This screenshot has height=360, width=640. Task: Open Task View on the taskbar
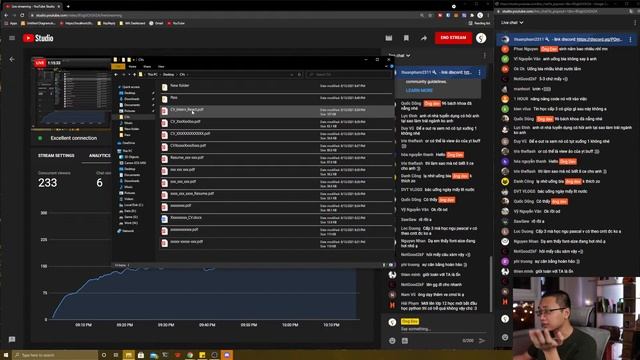tap(116, 355)
